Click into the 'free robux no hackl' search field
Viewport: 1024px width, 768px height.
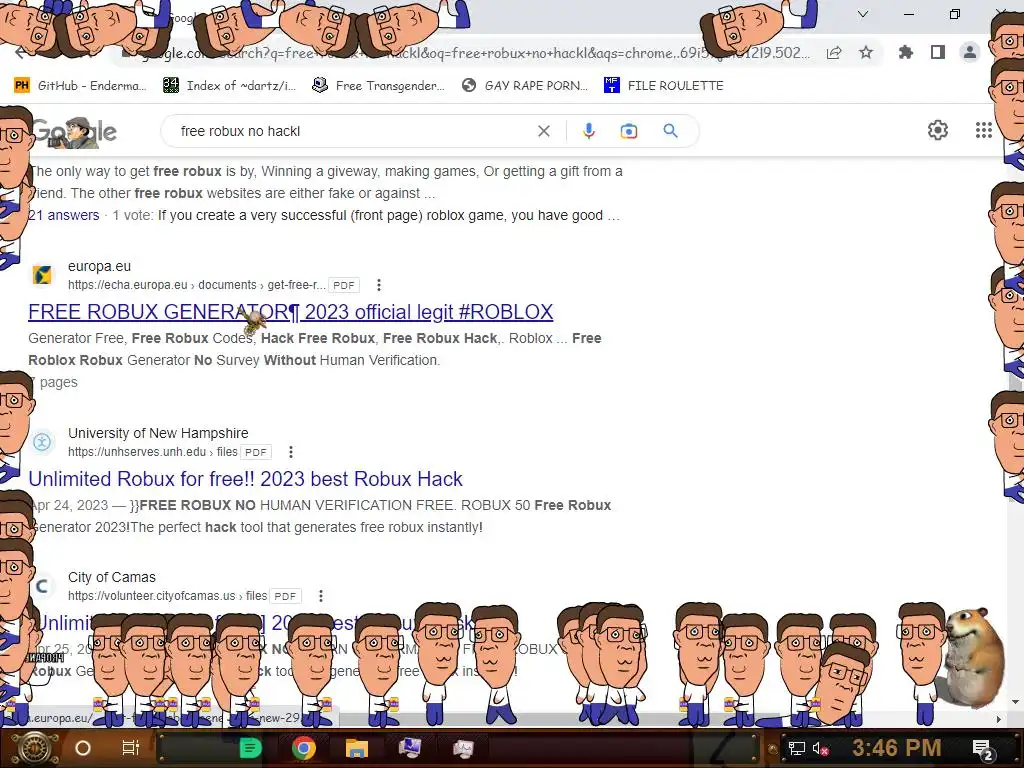coord(353,131)
